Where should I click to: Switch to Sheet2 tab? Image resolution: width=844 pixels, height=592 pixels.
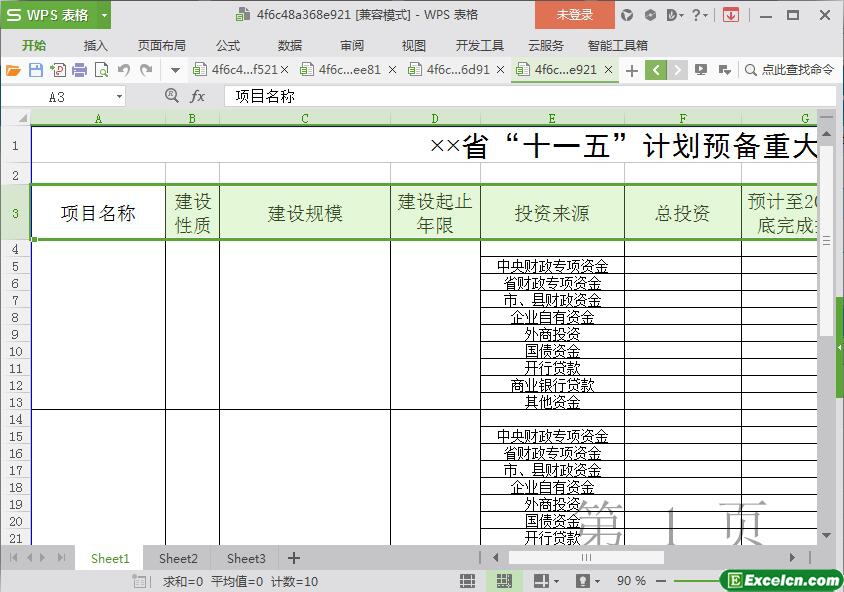[178, 558]
